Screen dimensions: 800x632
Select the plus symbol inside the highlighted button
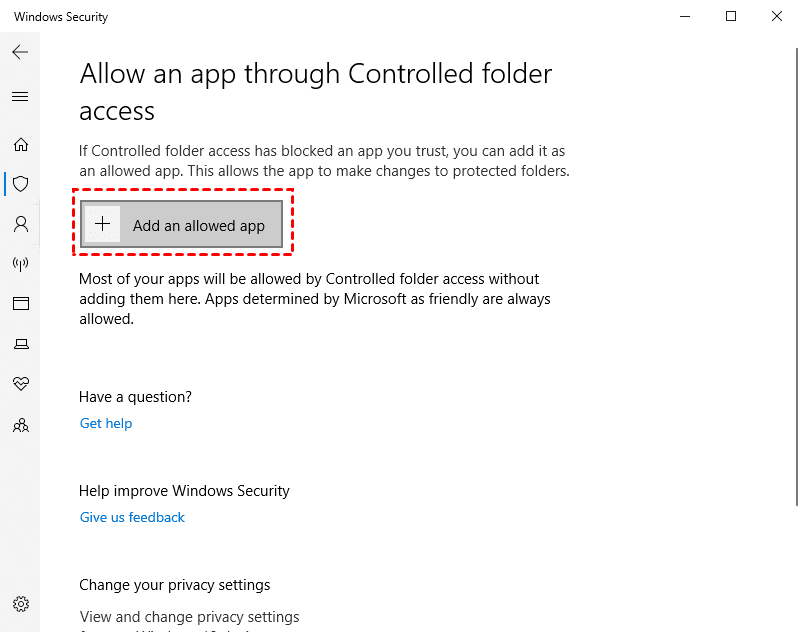coord(103,223)
